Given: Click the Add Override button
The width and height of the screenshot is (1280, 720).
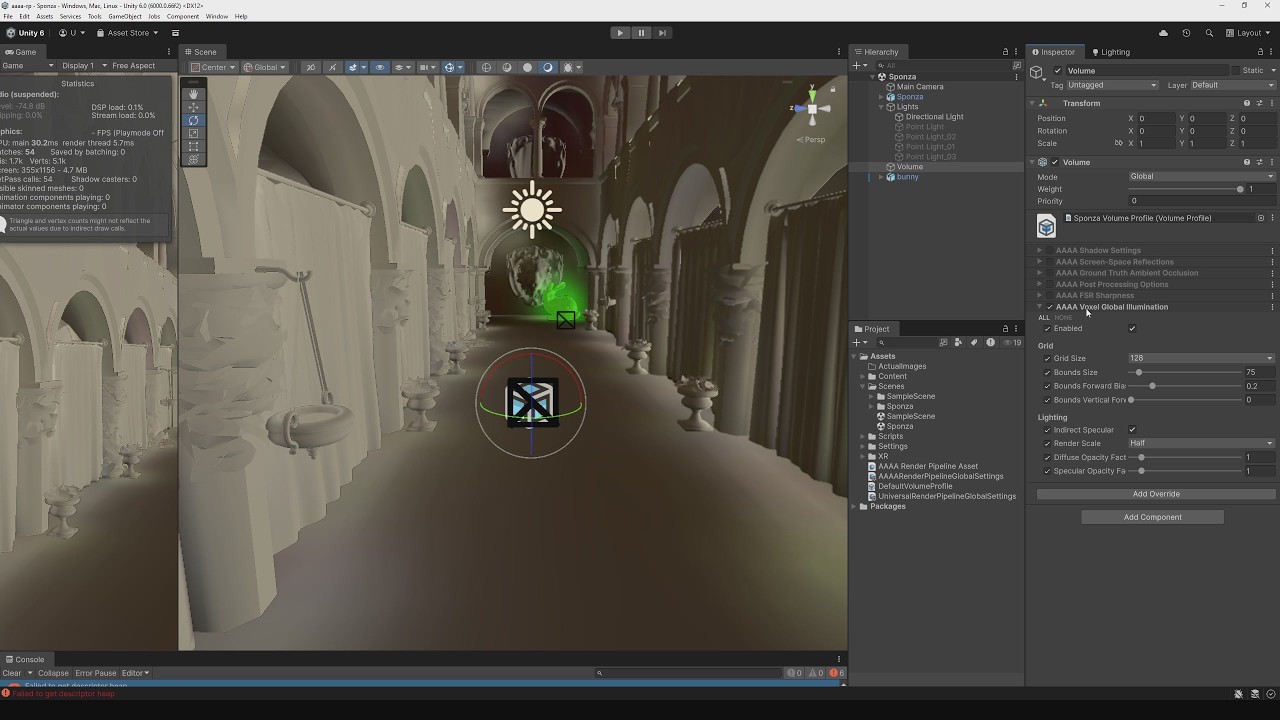Looking at the screenshot, I should point(1156,494).
